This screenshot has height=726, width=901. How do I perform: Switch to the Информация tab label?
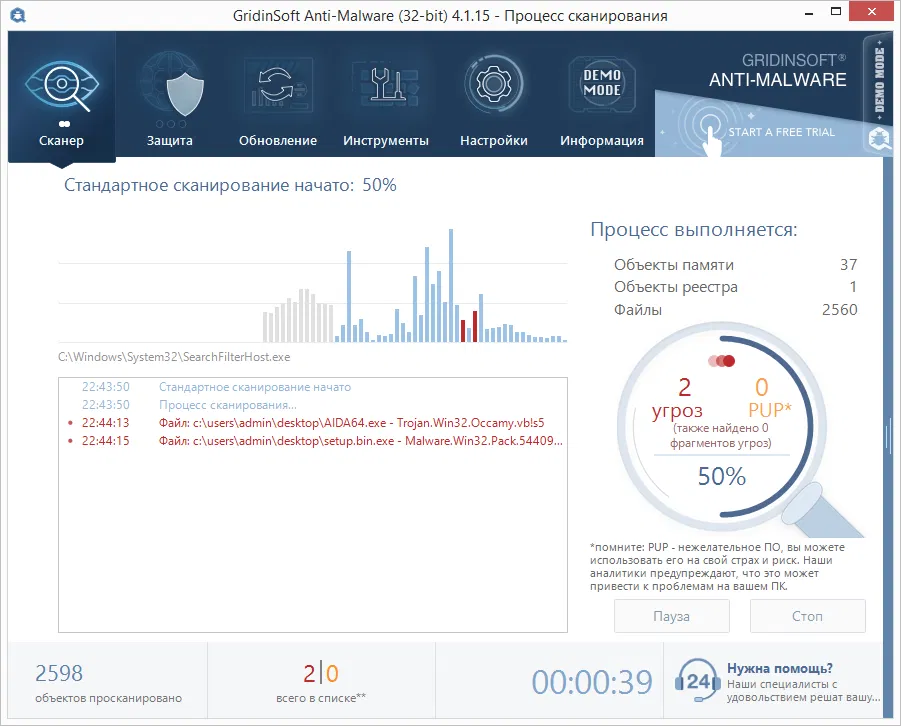click(602, 140)
